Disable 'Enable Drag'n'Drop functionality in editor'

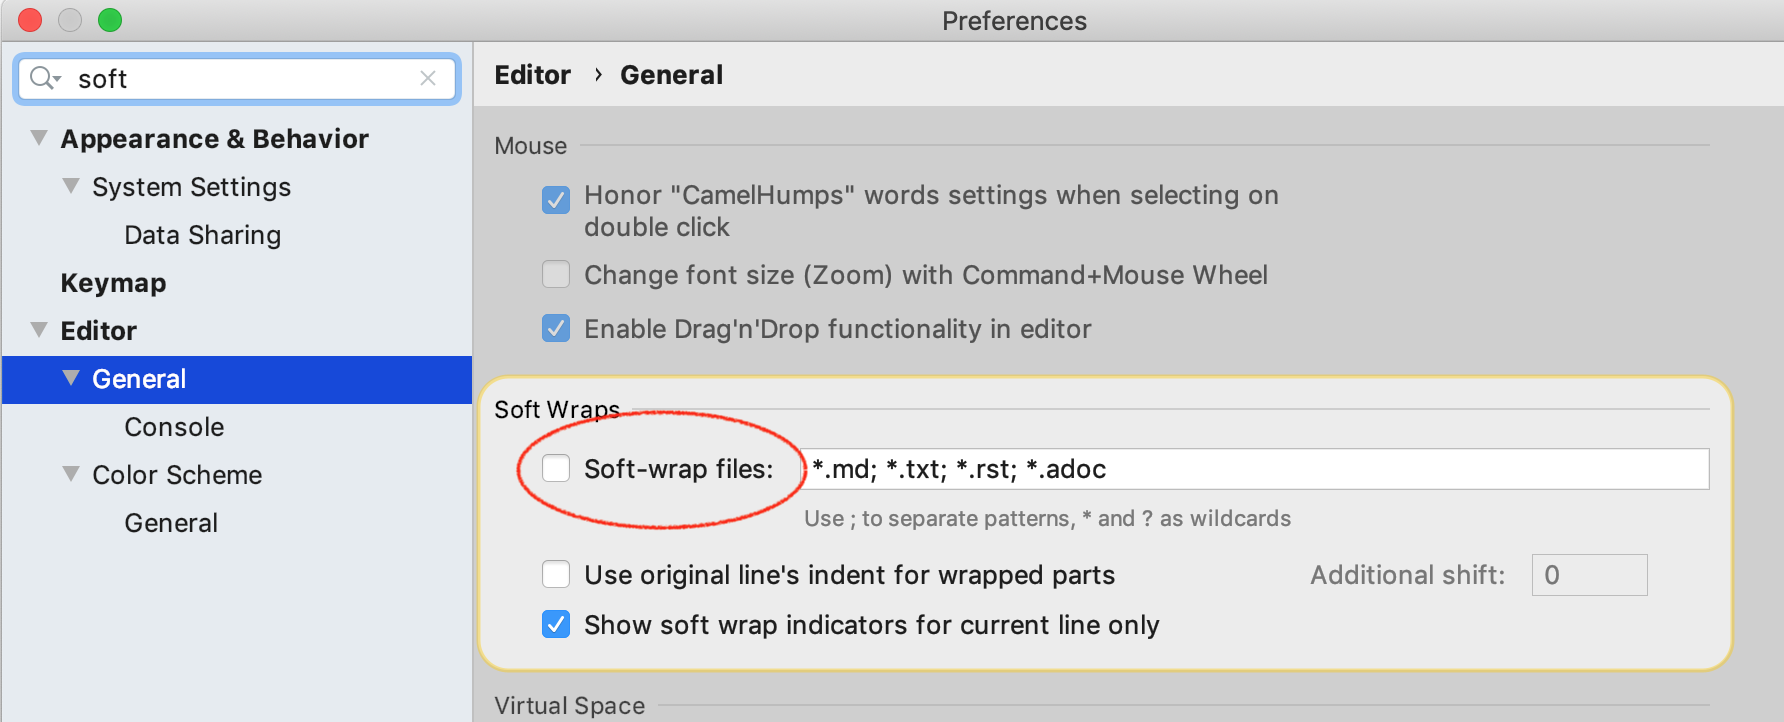556,328
